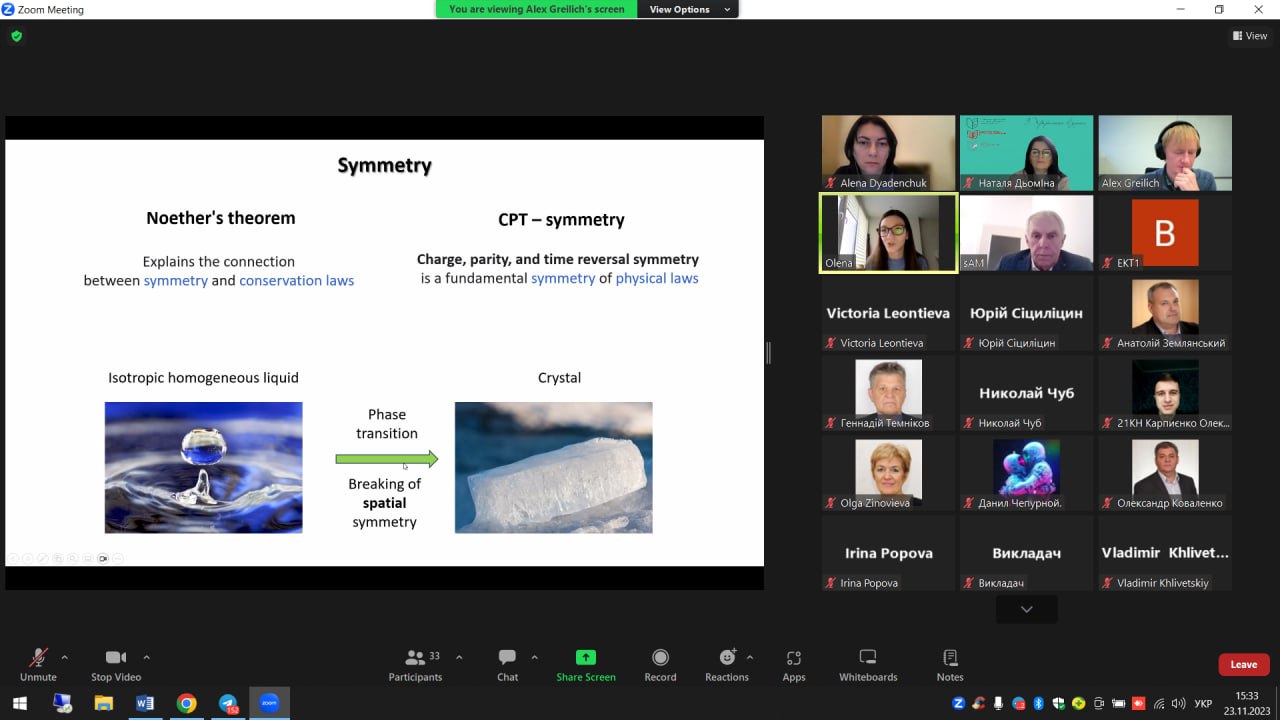The height and width of the screenshot is (720, 1280).
Task: Open the View Options dropdown
Action: [688, 9]
